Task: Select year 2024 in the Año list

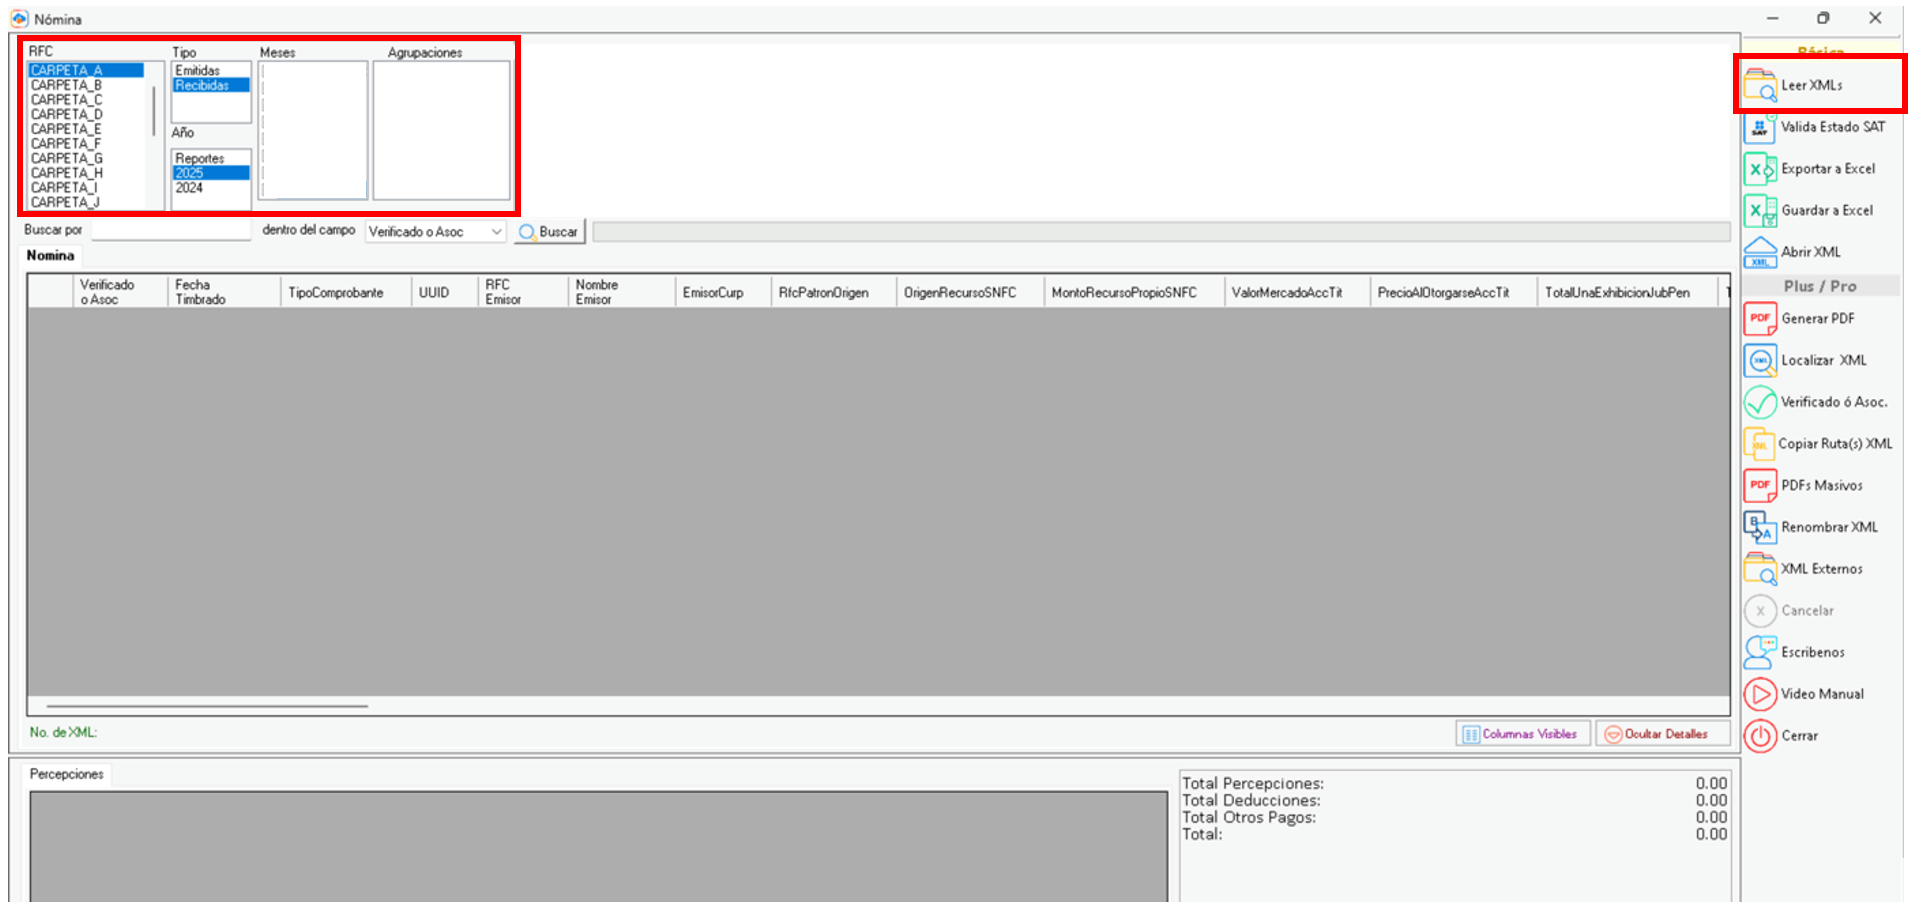Action: [x=189, y=188]
